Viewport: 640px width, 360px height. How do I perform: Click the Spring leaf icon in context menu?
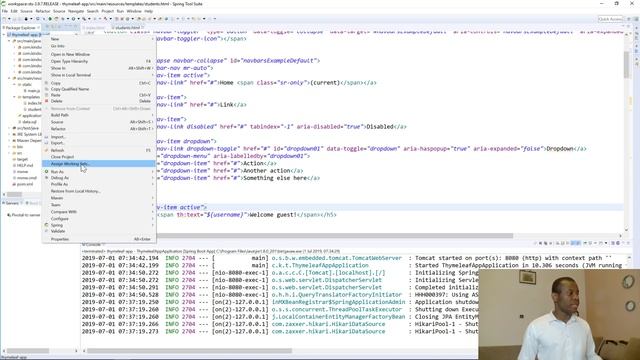(x=47, y=225)
